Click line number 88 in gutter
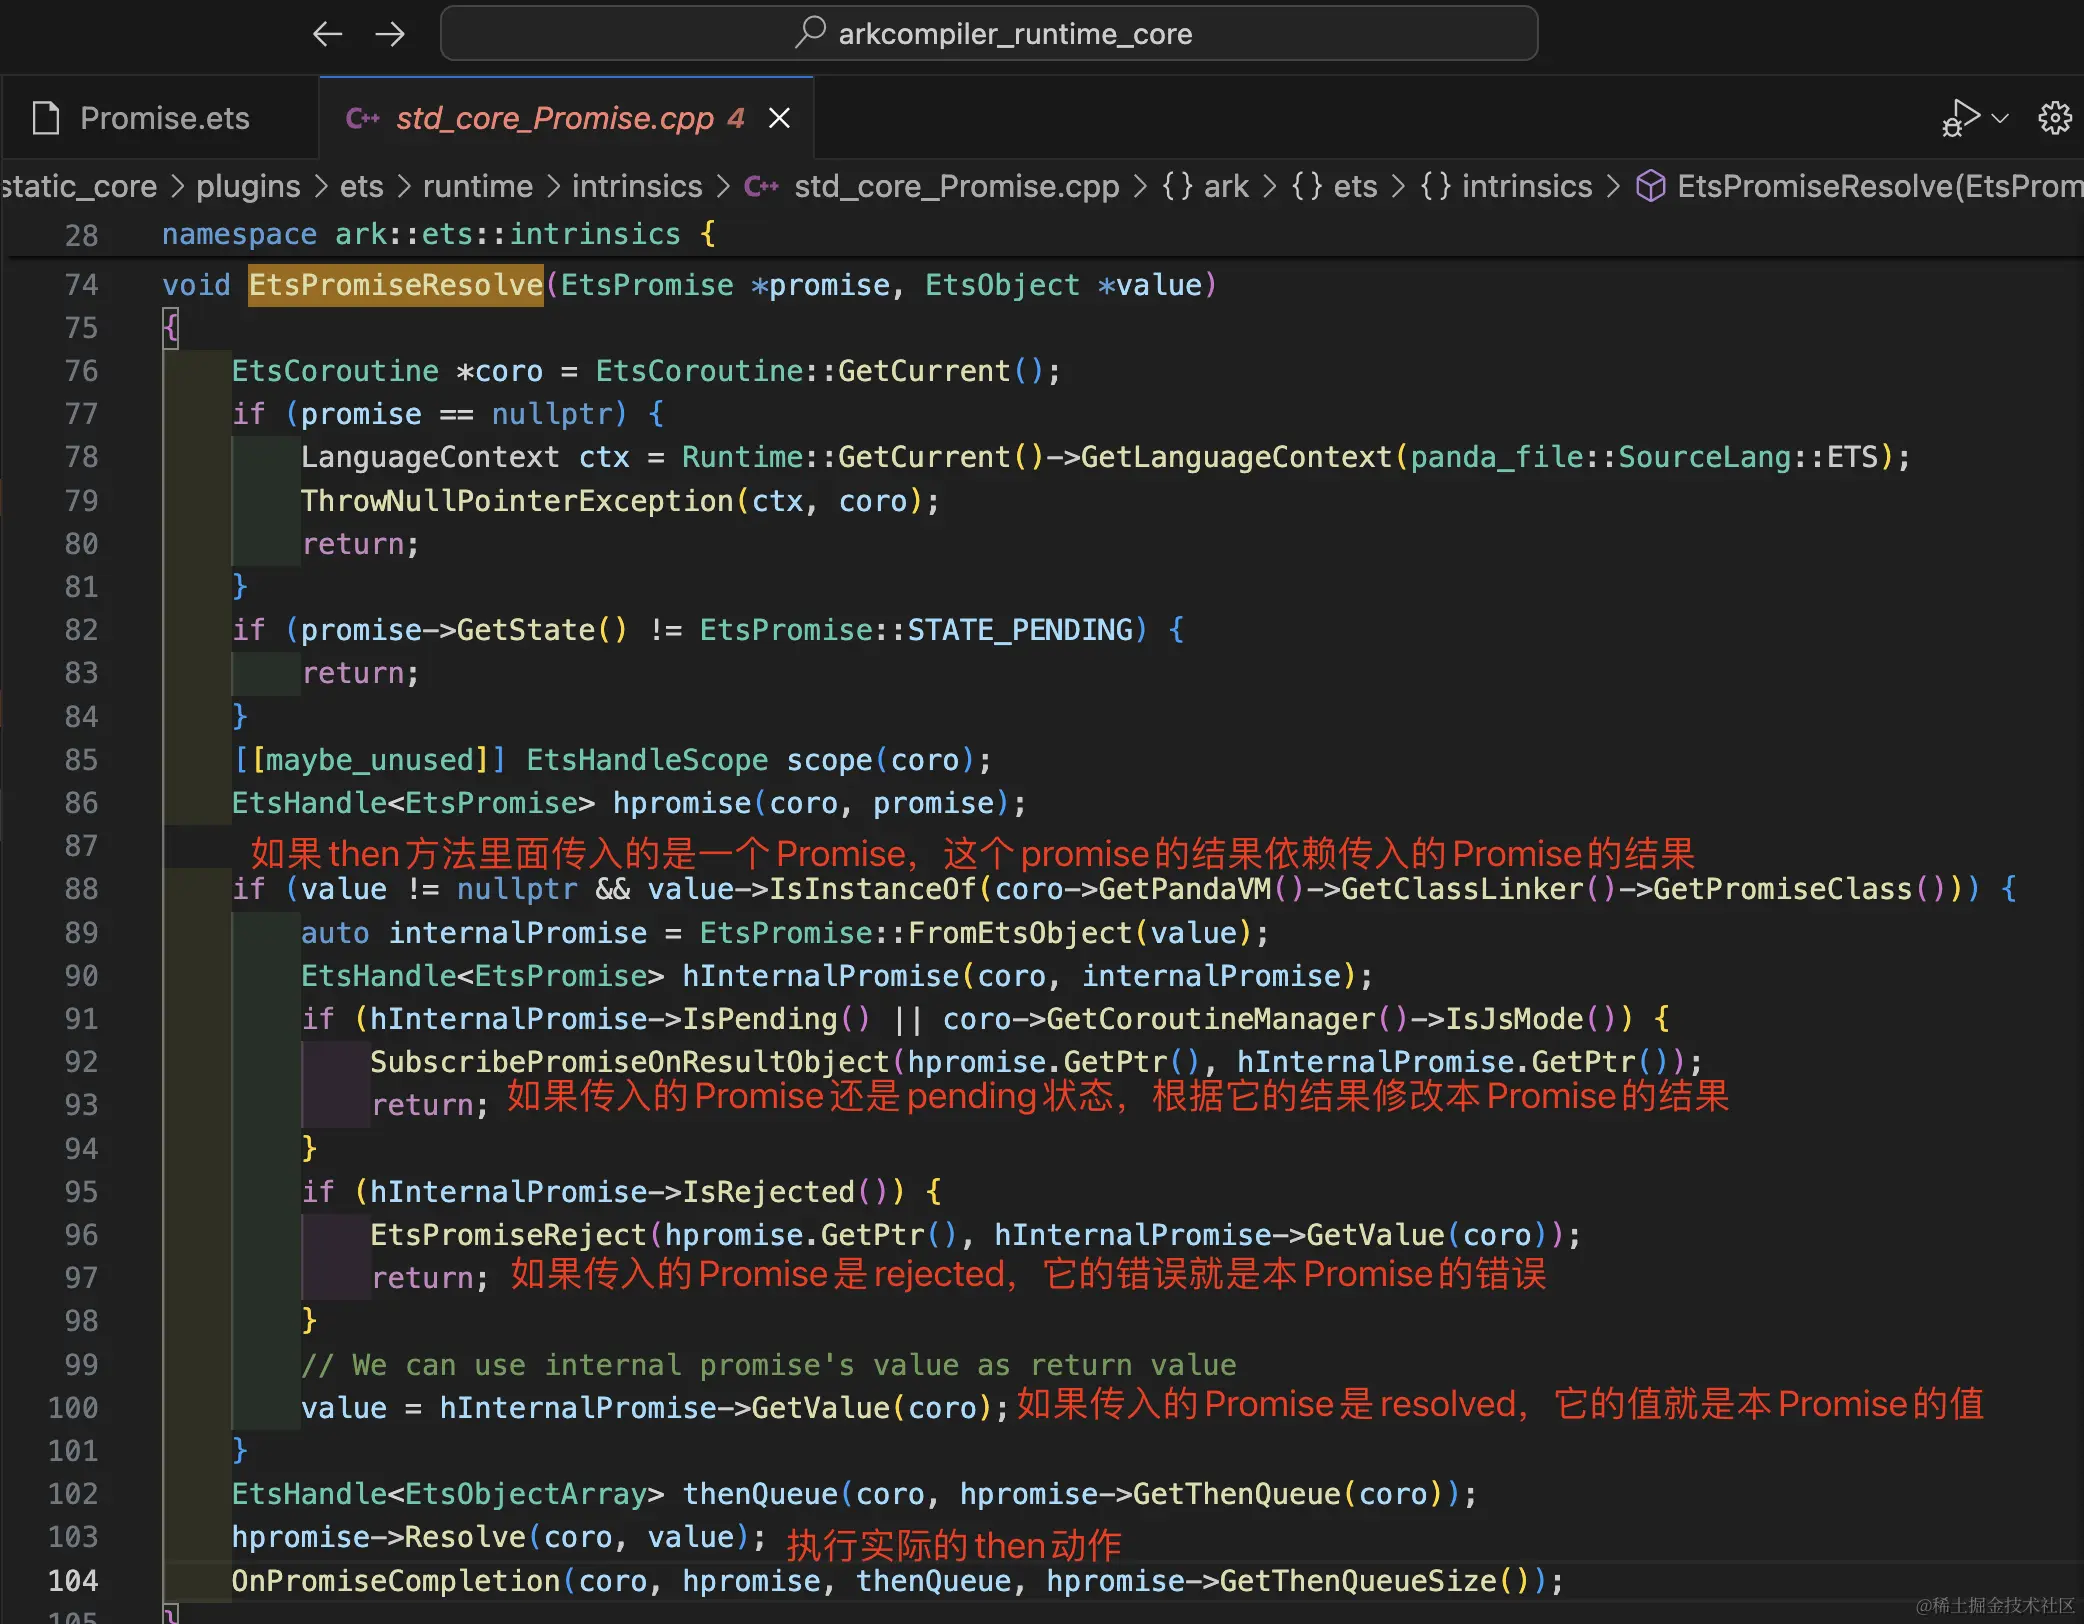2084x1624 pixels. (81, 889)
